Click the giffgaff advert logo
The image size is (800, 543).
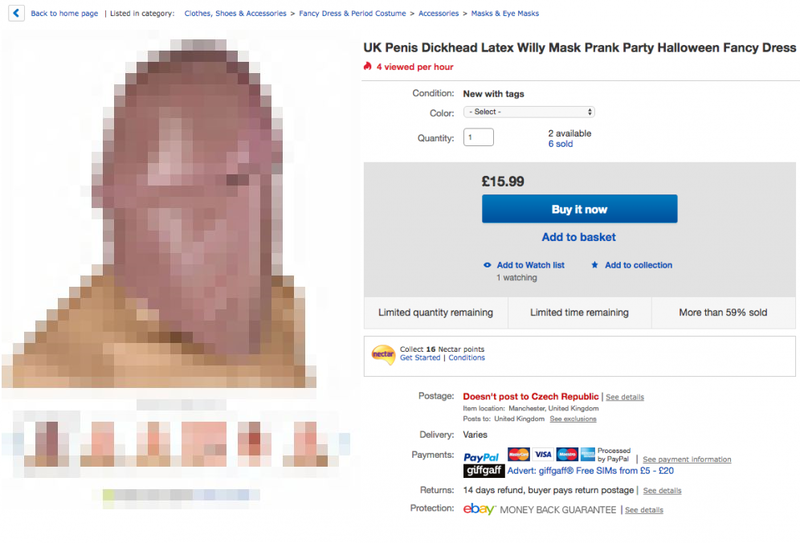coord(484,471)
